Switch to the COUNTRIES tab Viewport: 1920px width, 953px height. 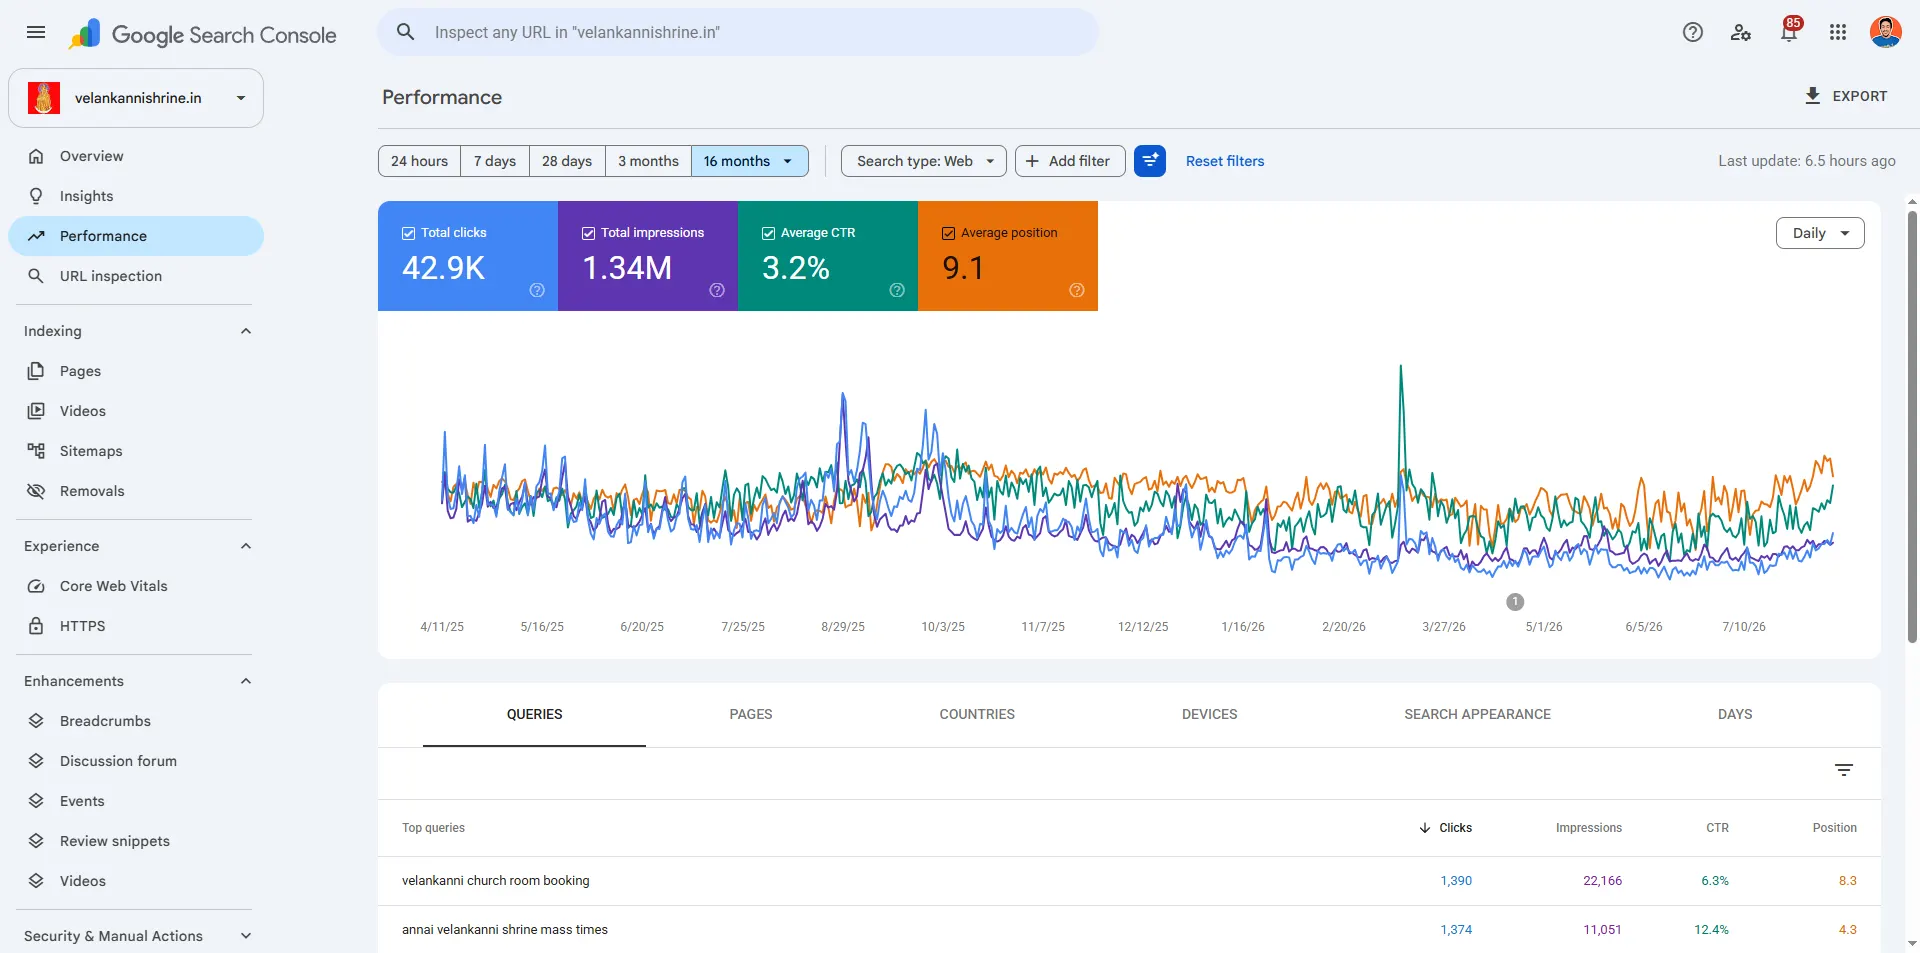click(977, 714)
